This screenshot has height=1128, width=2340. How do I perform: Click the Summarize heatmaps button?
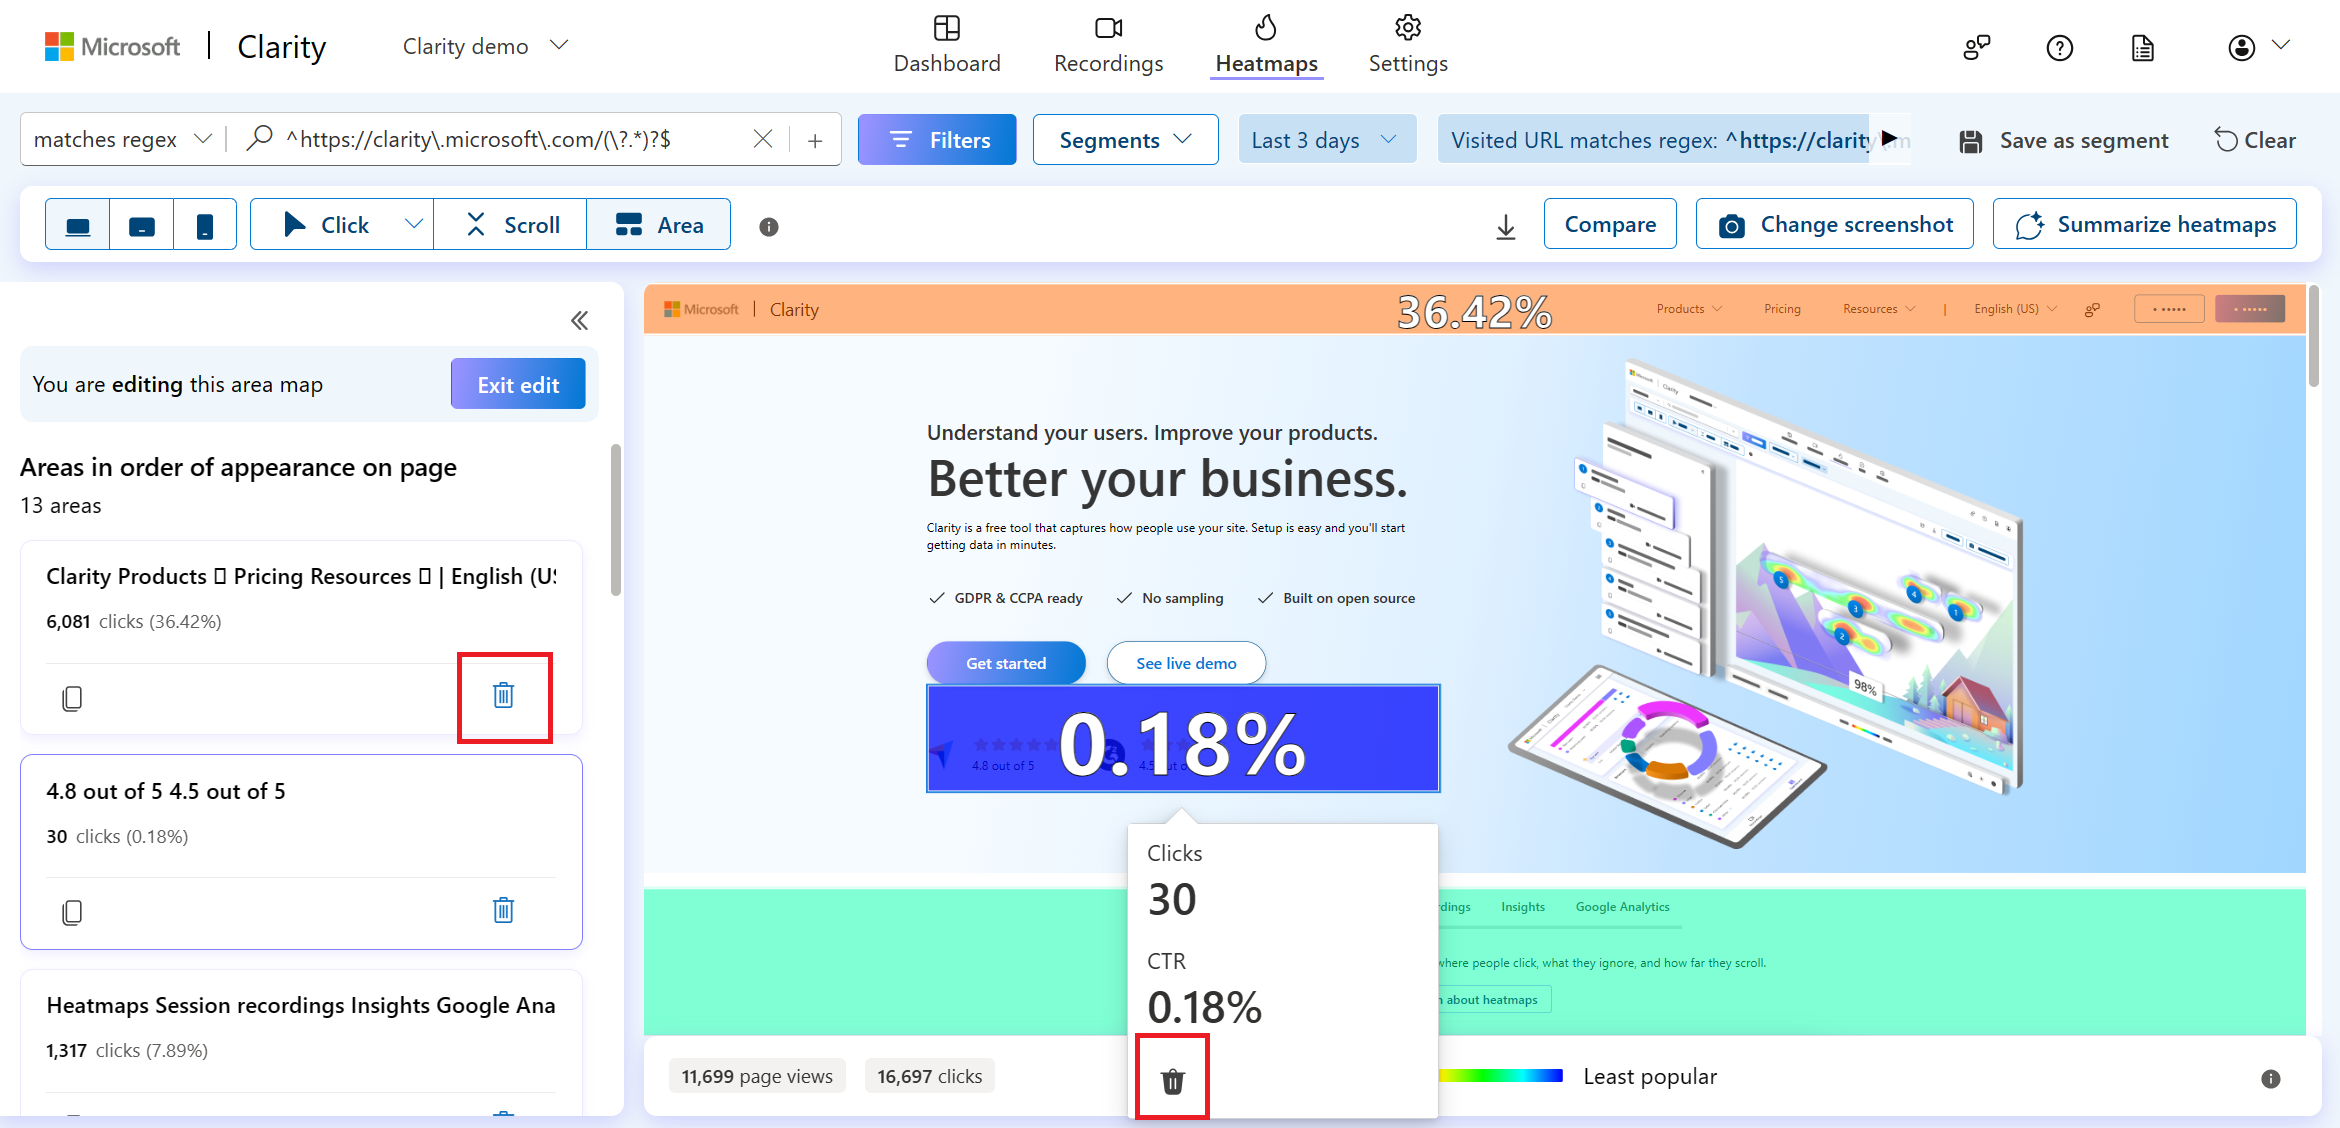click(x=2145, y=224)
